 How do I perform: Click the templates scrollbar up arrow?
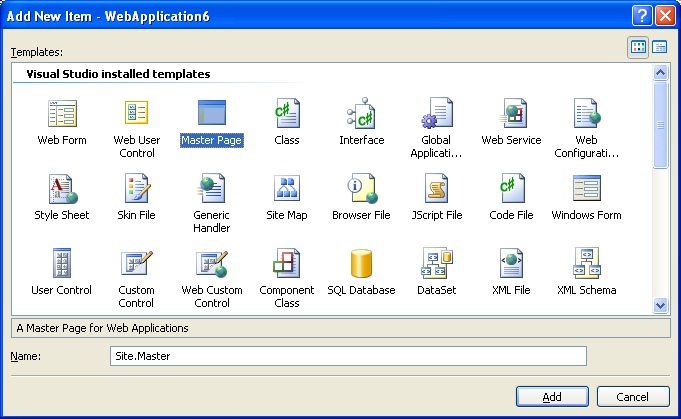click(660, 73)
